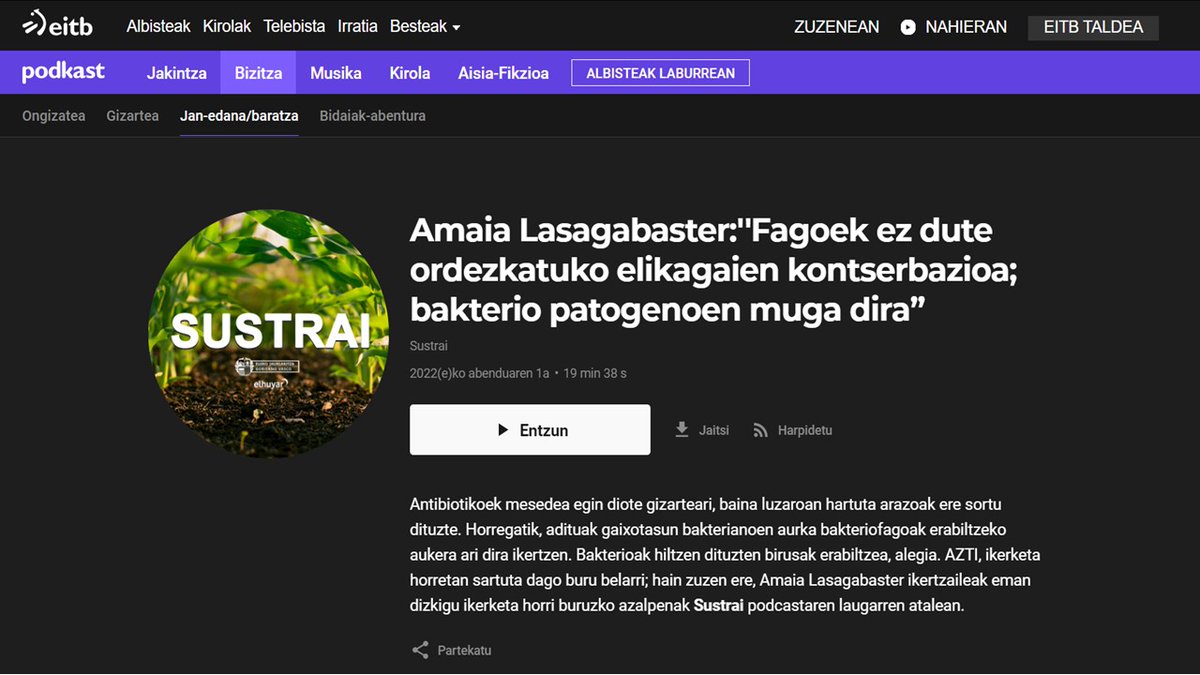Select the Jan-edana/baratza subcategory

tap(239, 116)
